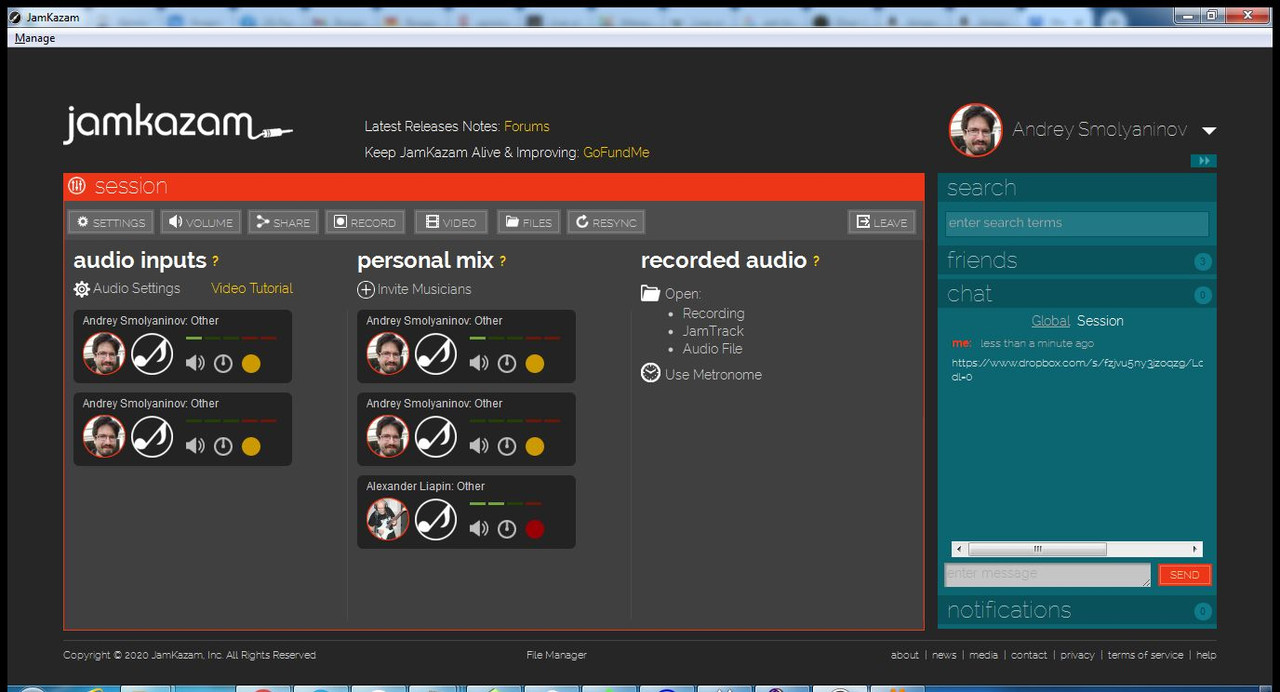Send the chat message with SEND
Image resolution: width=1280 pixels, height=692 pixels.
1184,575
